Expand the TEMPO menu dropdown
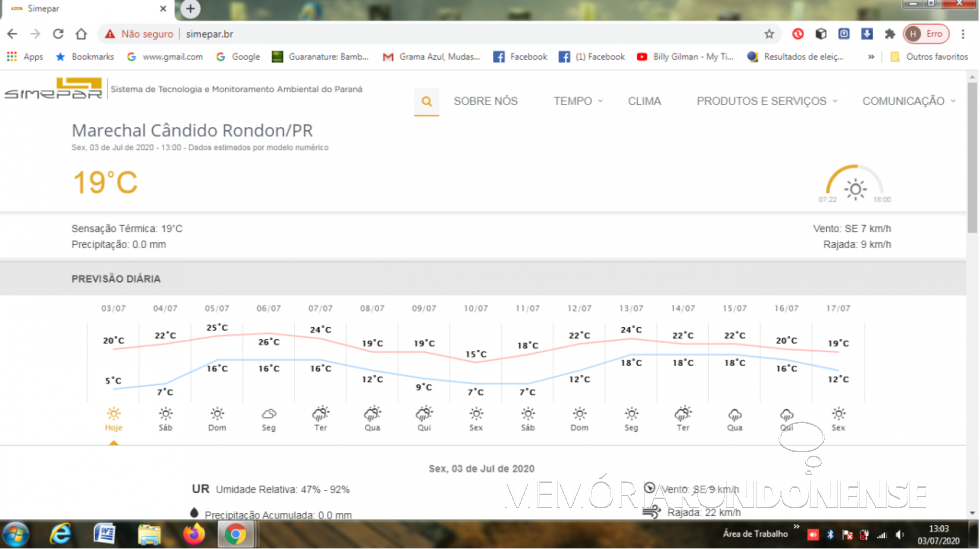Viewport: 980px width, 549px height. [x=578, y=101]
